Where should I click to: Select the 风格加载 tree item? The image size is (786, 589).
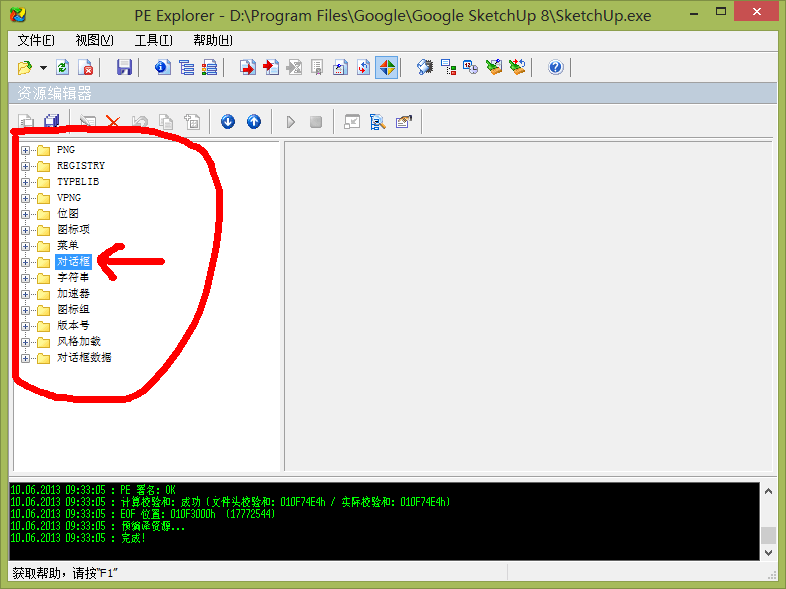79,341
